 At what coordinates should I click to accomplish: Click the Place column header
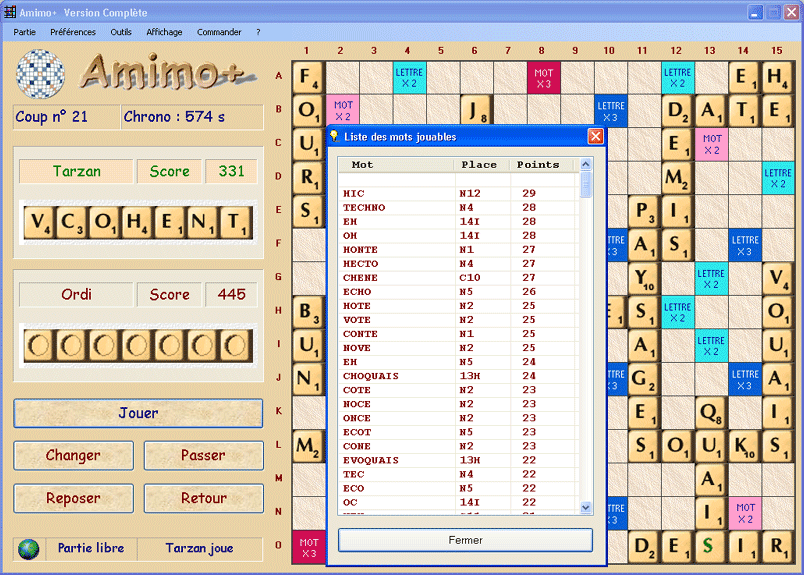(482, 165)
